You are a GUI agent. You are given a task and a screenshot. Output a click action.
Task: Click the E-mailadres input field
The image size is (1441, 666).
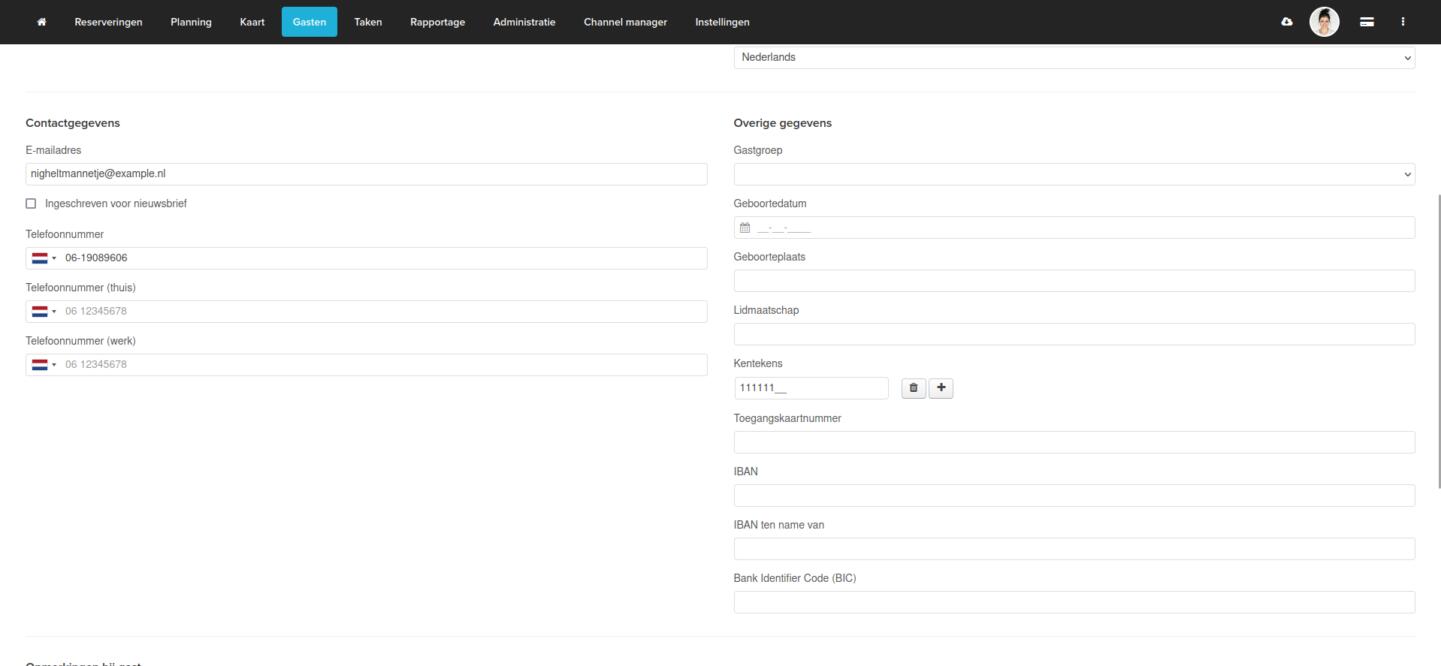pyautogui.click(x=366, y=174)
